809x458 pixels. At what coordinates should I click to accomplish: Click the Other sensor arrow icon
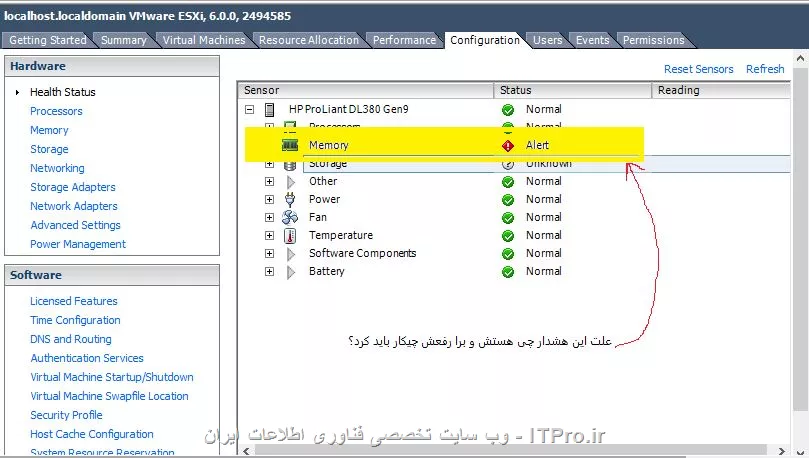(291, 182)
